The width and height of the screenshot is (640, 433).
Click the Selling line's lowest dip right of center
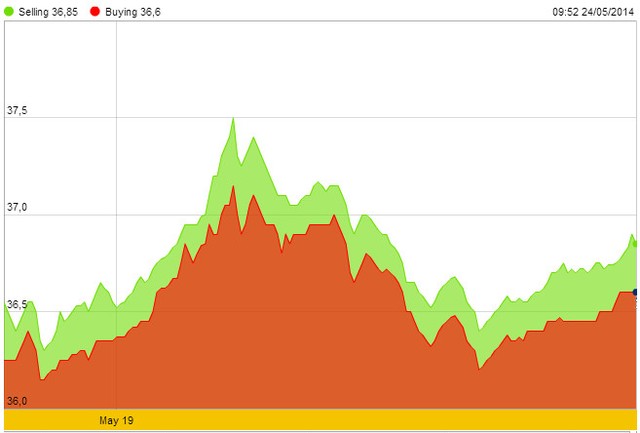(480, 329)
